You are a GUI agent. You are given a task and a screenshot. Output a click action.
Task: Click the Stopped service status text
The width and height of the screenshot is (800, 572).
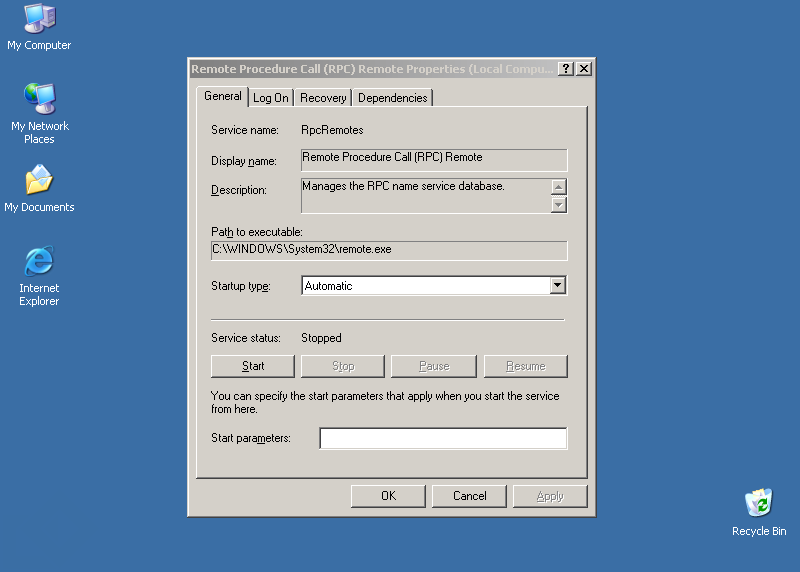(x=321, y=338)
